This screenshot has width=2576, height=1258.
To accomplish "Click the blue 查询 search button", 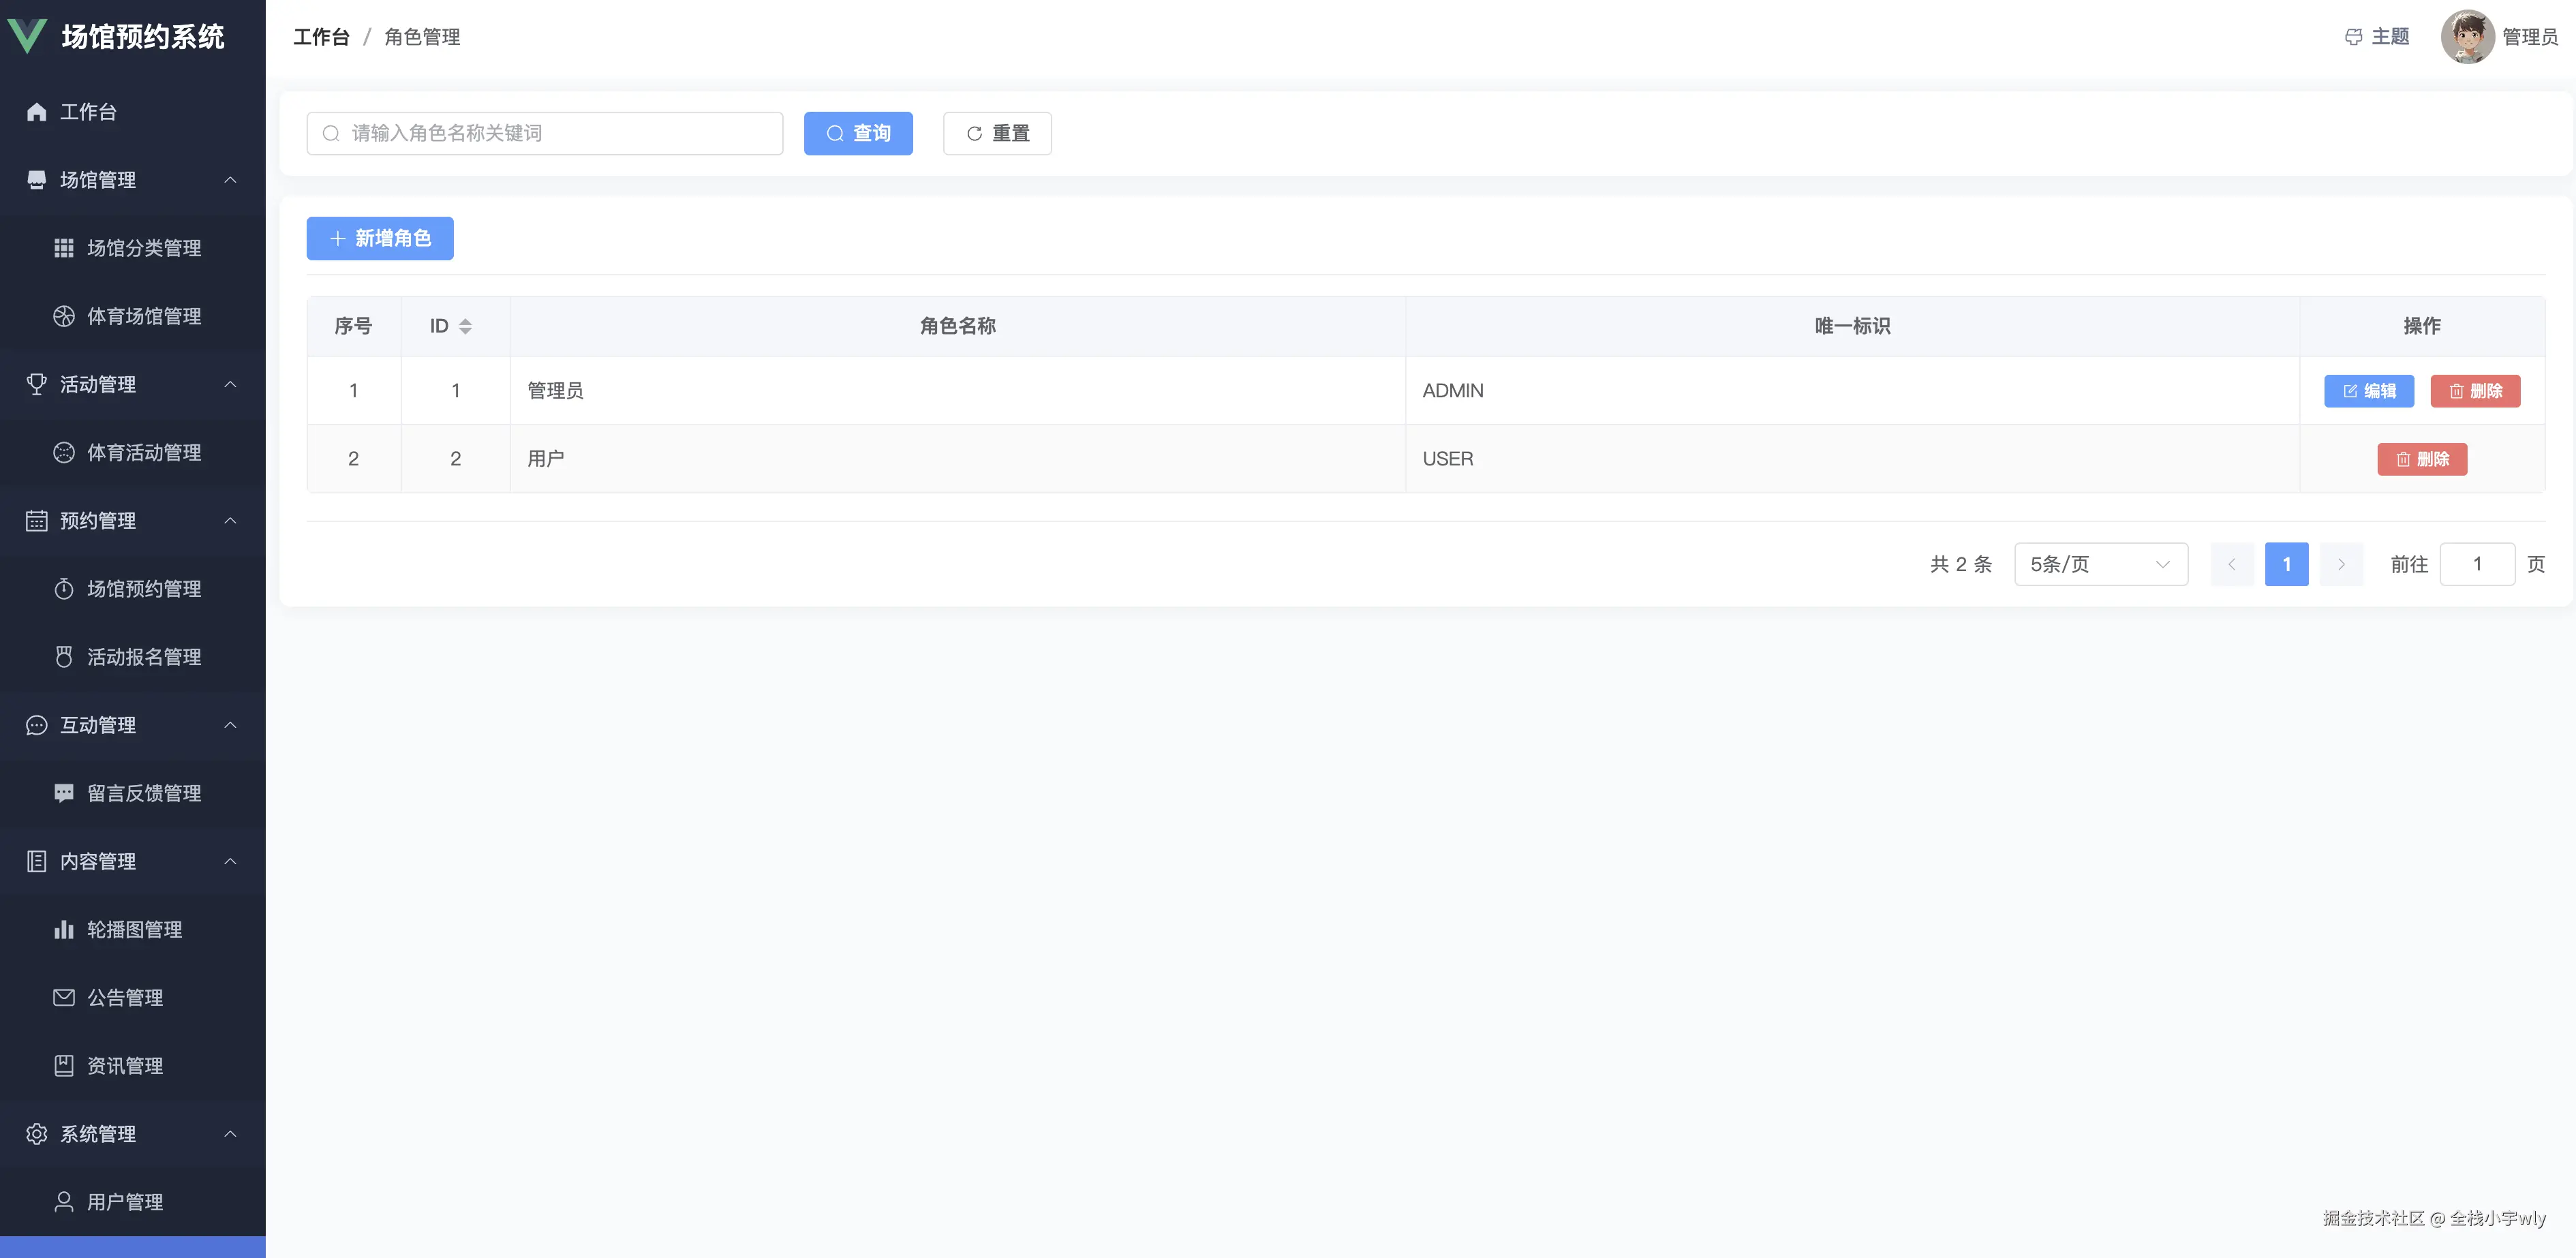I will coord(858,133).
